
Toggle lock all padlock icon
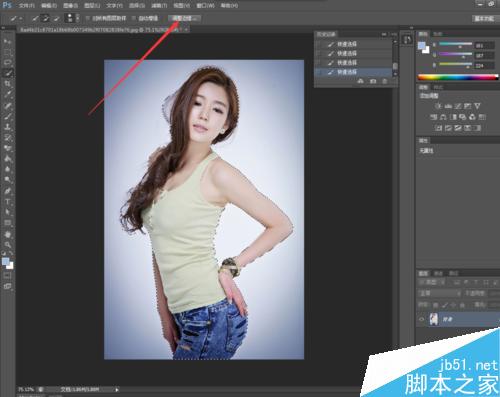pos(462,305)
